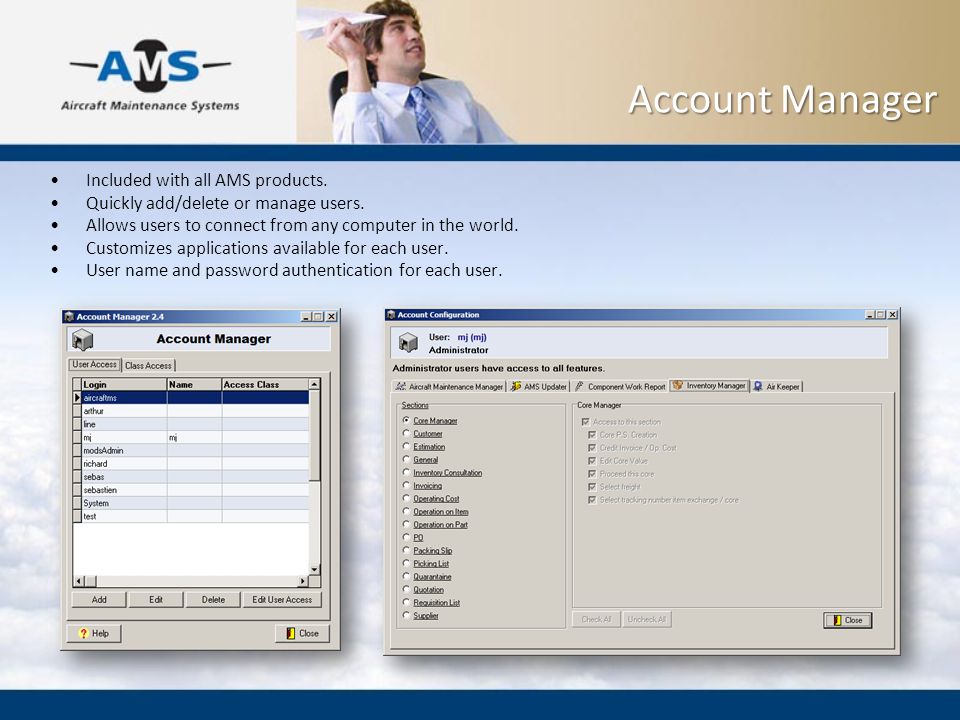Click the user list scroll down arrow

314,570
